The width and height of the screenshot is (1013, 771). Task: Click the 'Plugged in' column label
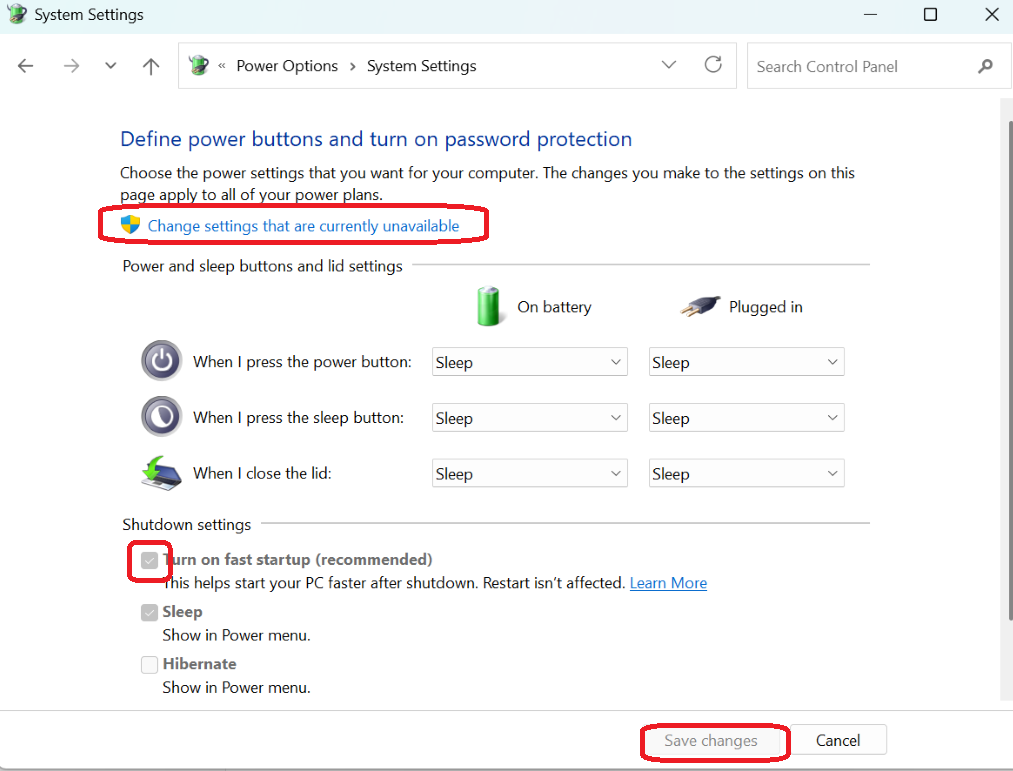[x=766, y=307]
